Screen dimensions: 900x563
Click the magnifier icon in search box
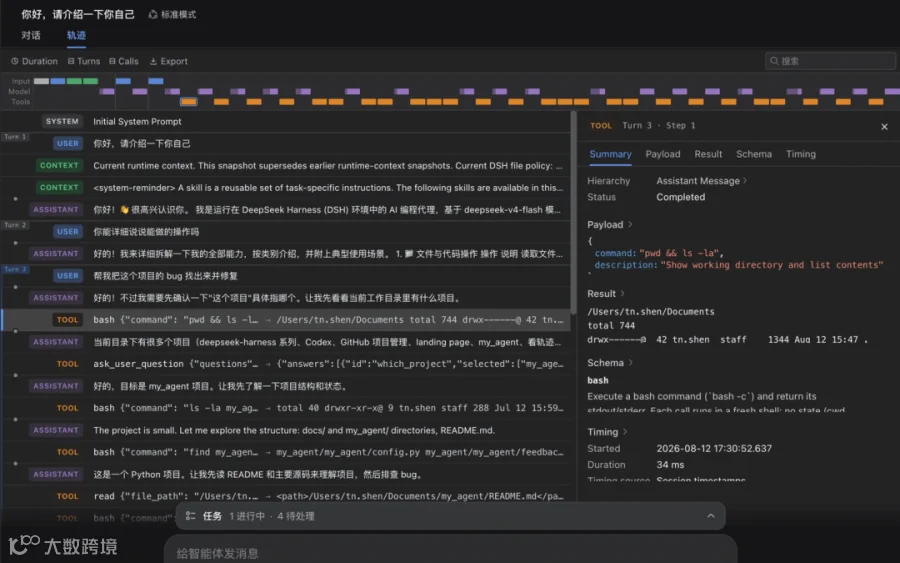click(774, 61)
